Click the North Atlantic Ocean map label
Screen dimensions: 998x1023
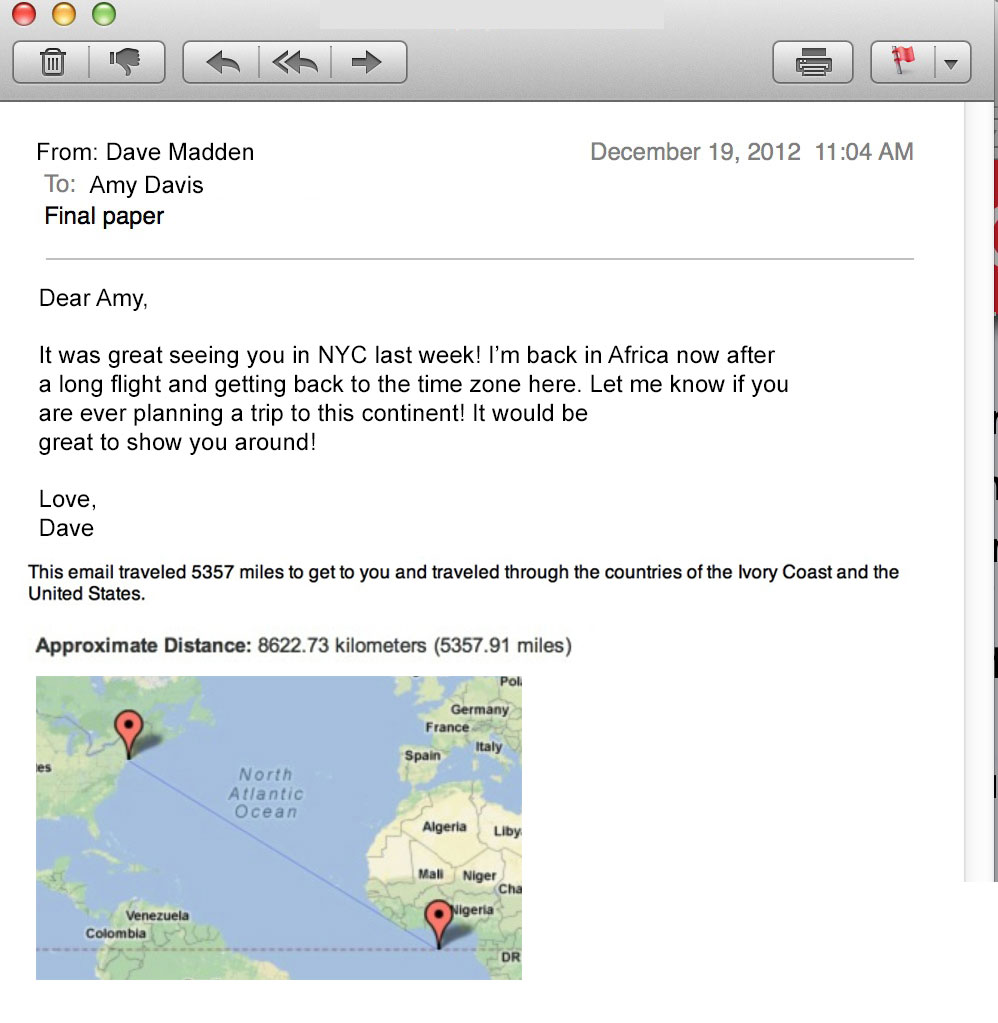click(265, 793)
